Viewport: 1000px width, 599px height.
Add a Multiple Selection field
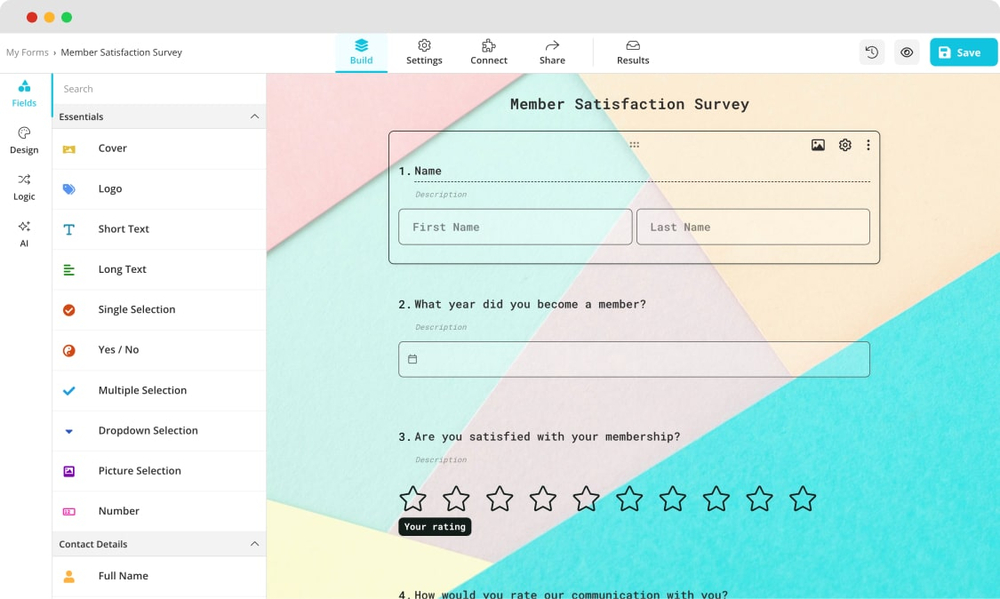pyautogui.click(x=142, y=390)
